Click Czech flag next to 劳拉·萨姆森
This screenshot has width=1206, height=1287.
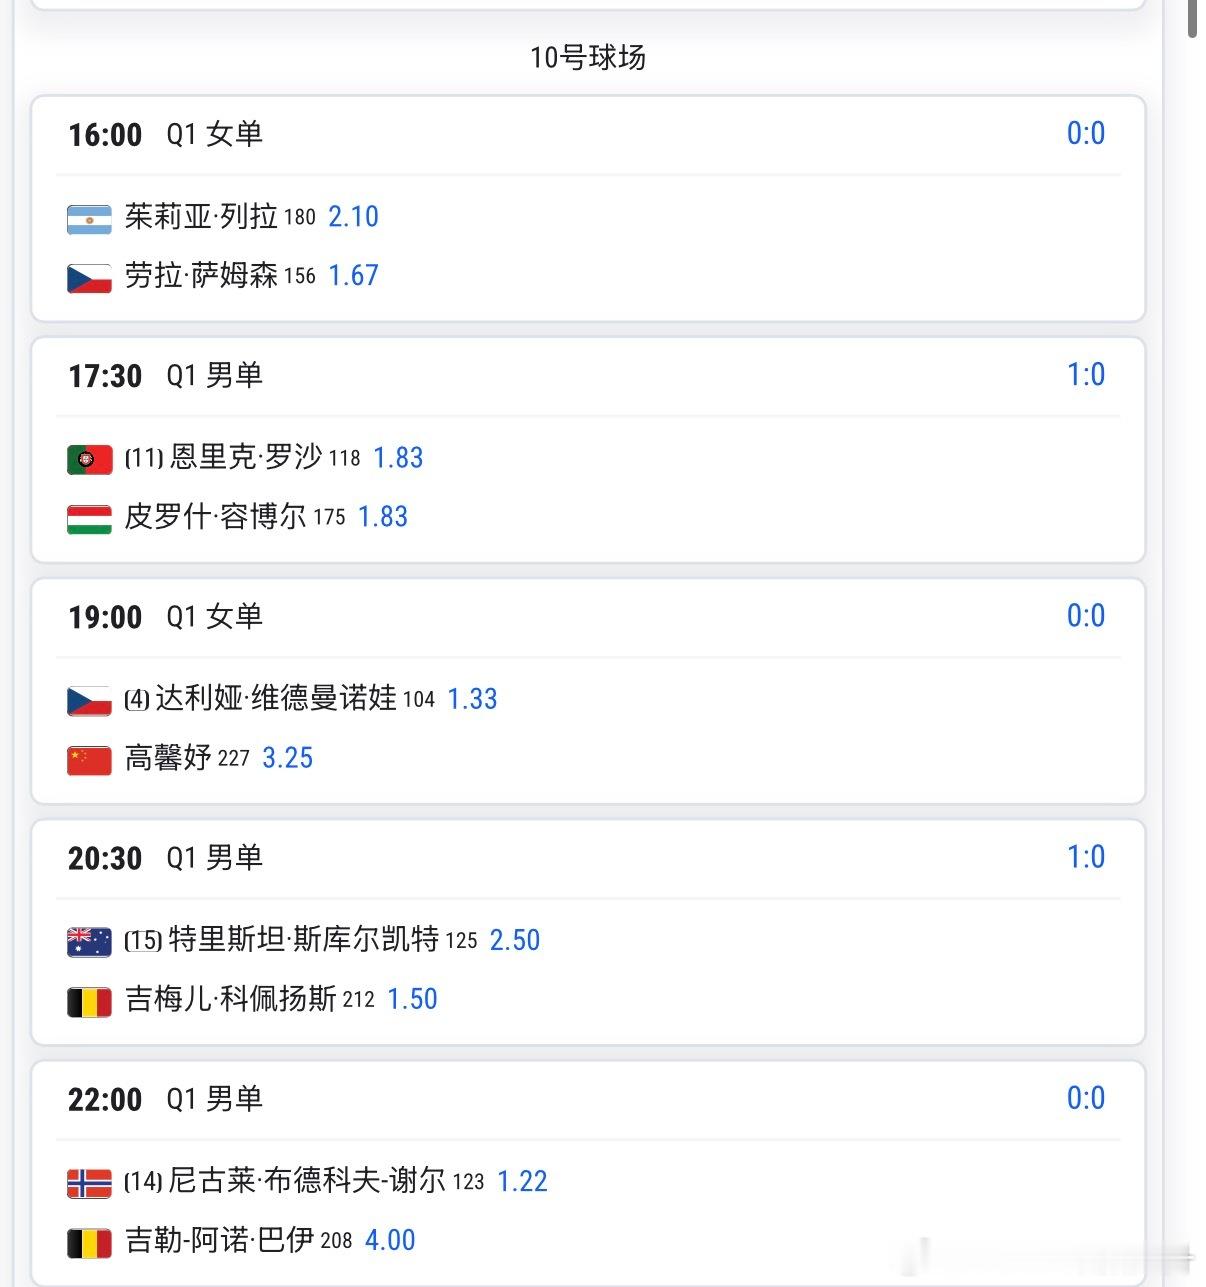(x=89, y=278)
